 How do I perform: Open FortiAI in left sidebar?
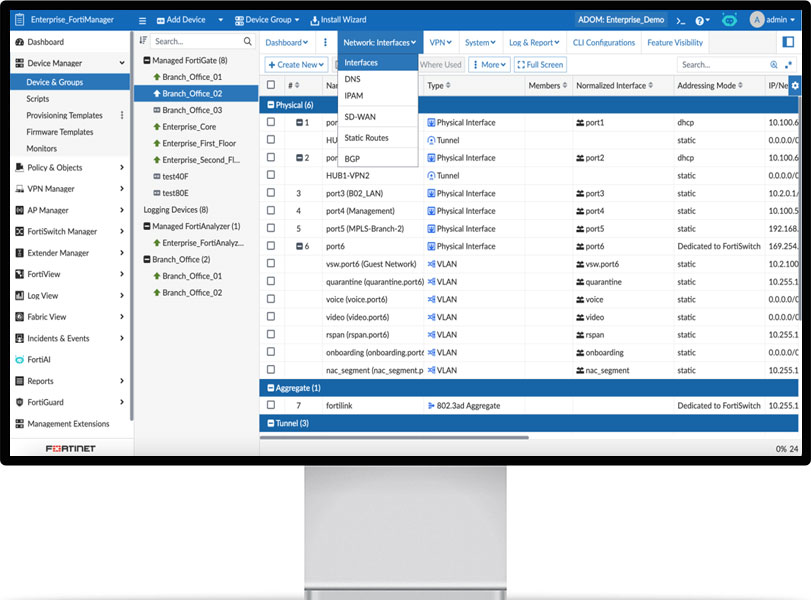(39, 359)
